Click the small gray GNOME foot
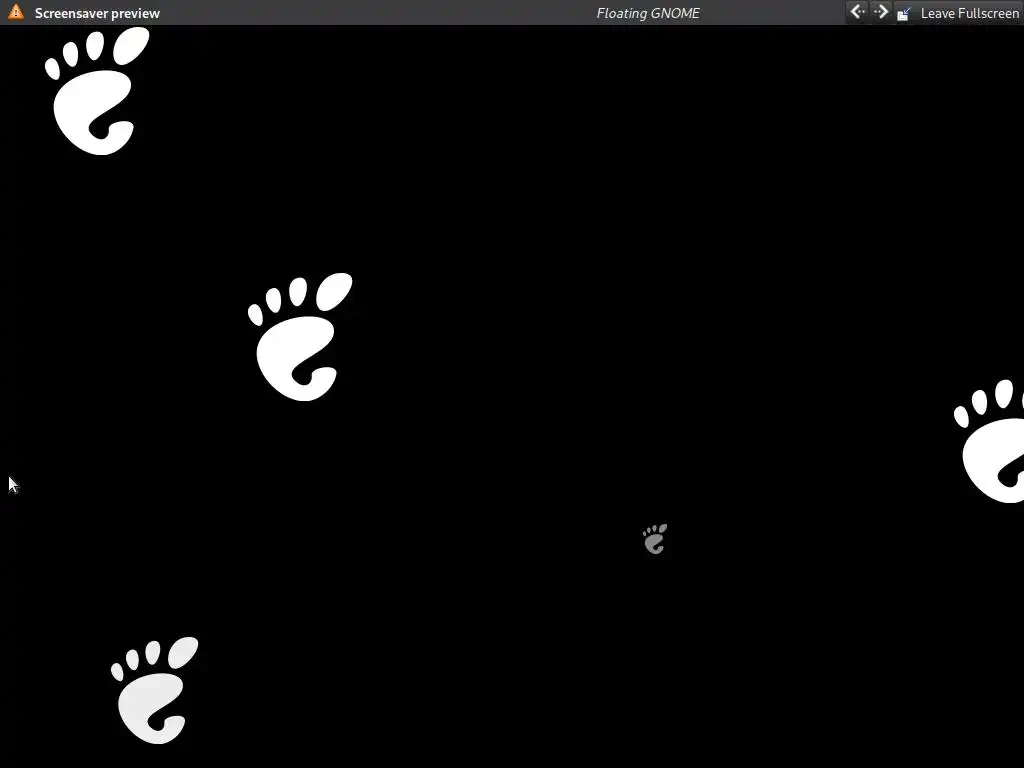The image size is (1024, 768). pos(655,539)
